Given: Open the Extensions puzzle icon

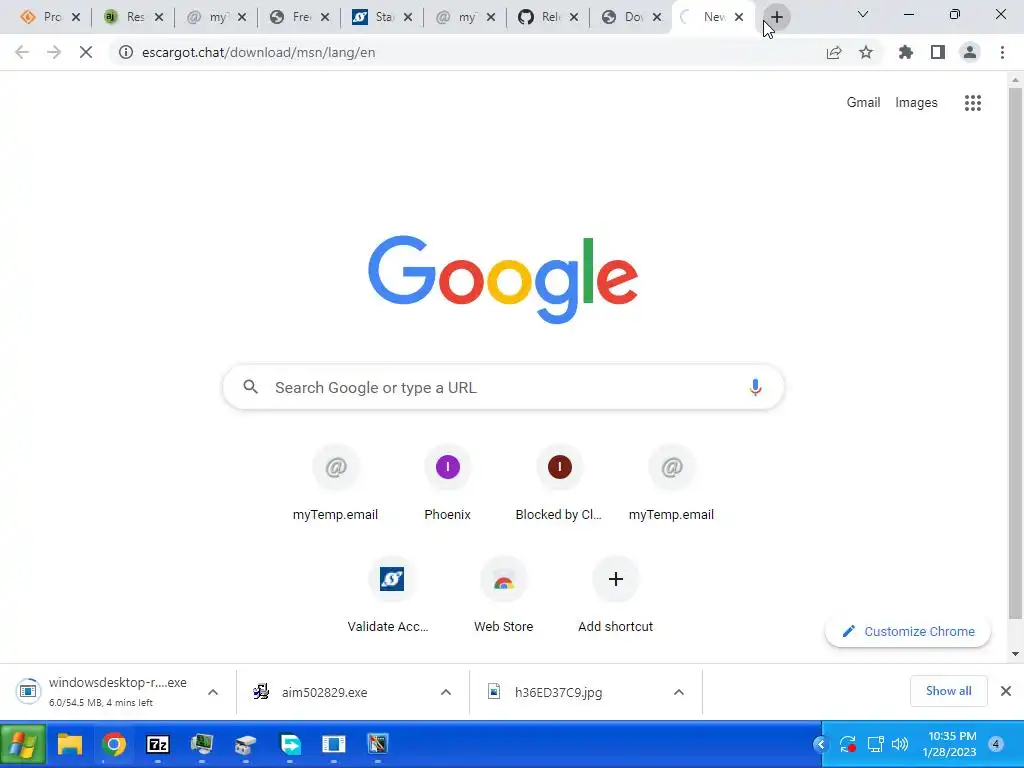Looking at the screenshot, I should [x=906, y=52].
